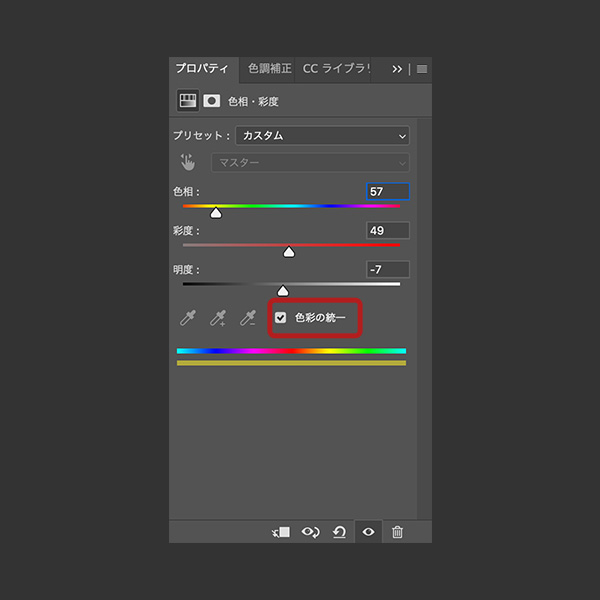Screen dimensions: 600x600
Task: Select the layer mask icon
Action: pos(212,101)
